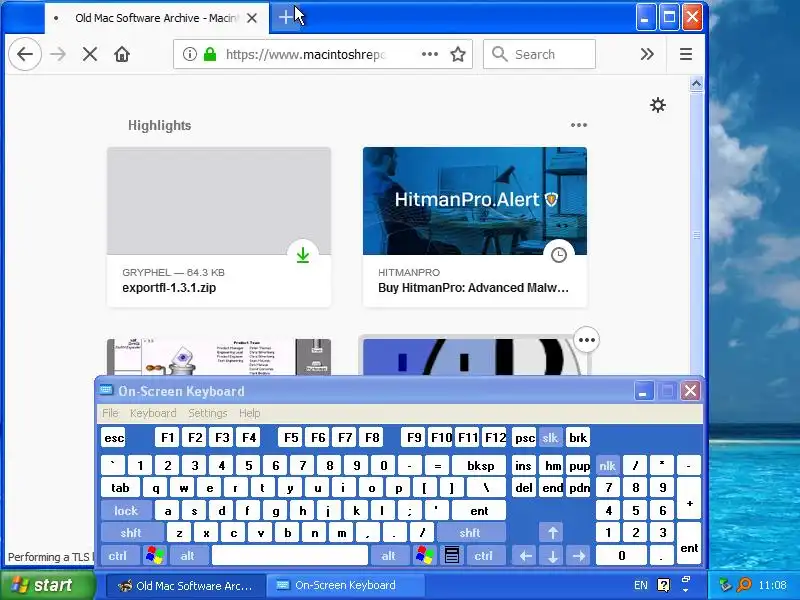Switch to Old Mac Software Arc... taskbar button
The image size is (800, 600).
tap(186, 585)
